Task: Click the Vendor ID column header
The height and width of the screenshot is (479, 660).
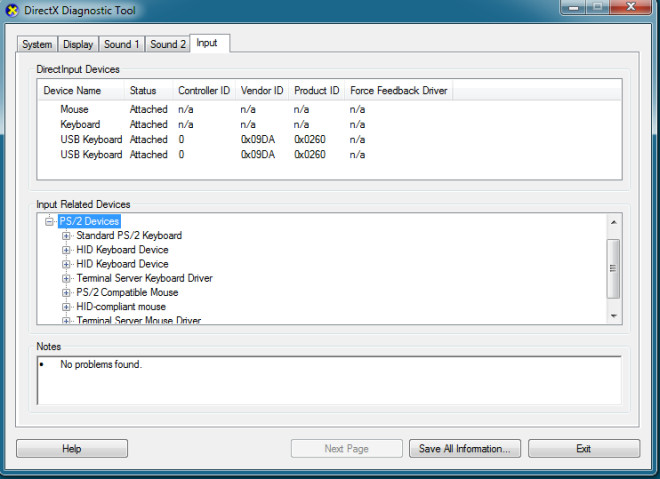Action: [262, 90]
